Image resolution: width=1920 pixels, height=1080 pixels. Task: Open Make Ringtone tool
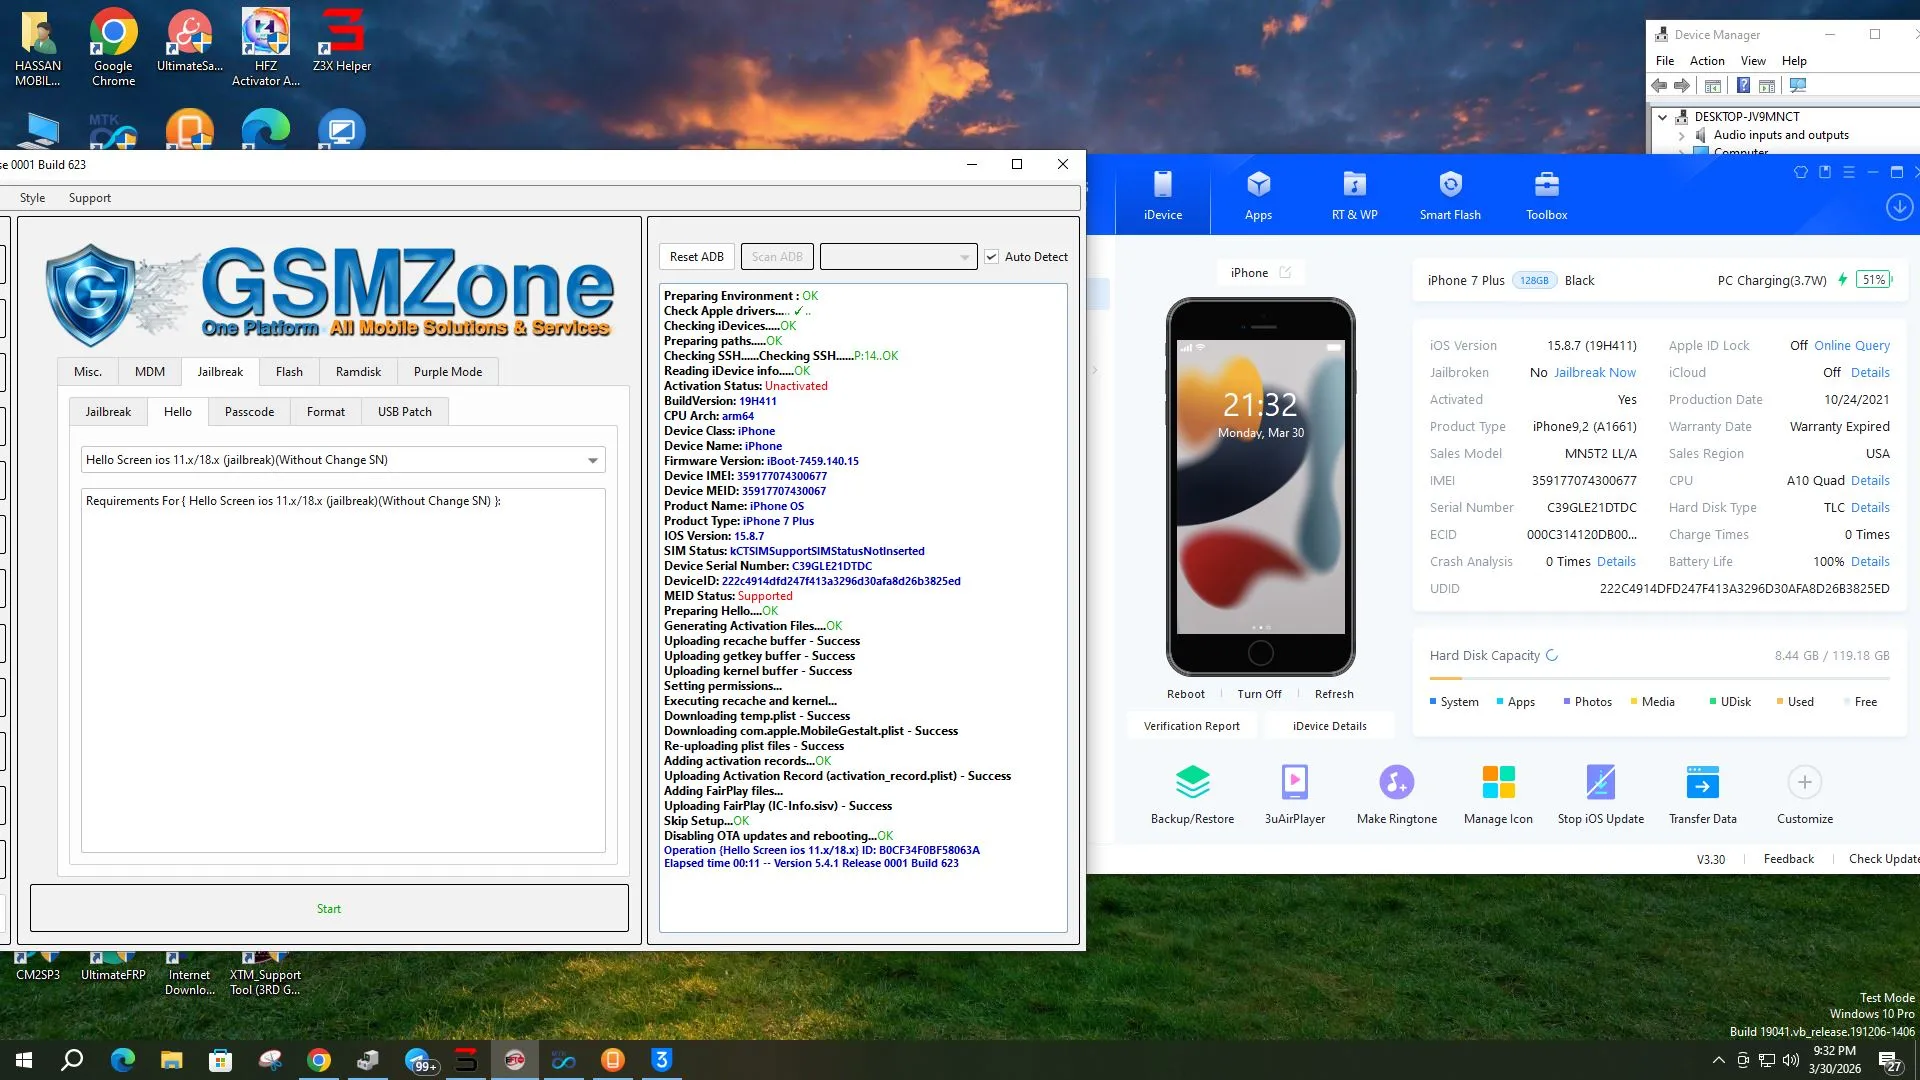tap(1396, 783)
